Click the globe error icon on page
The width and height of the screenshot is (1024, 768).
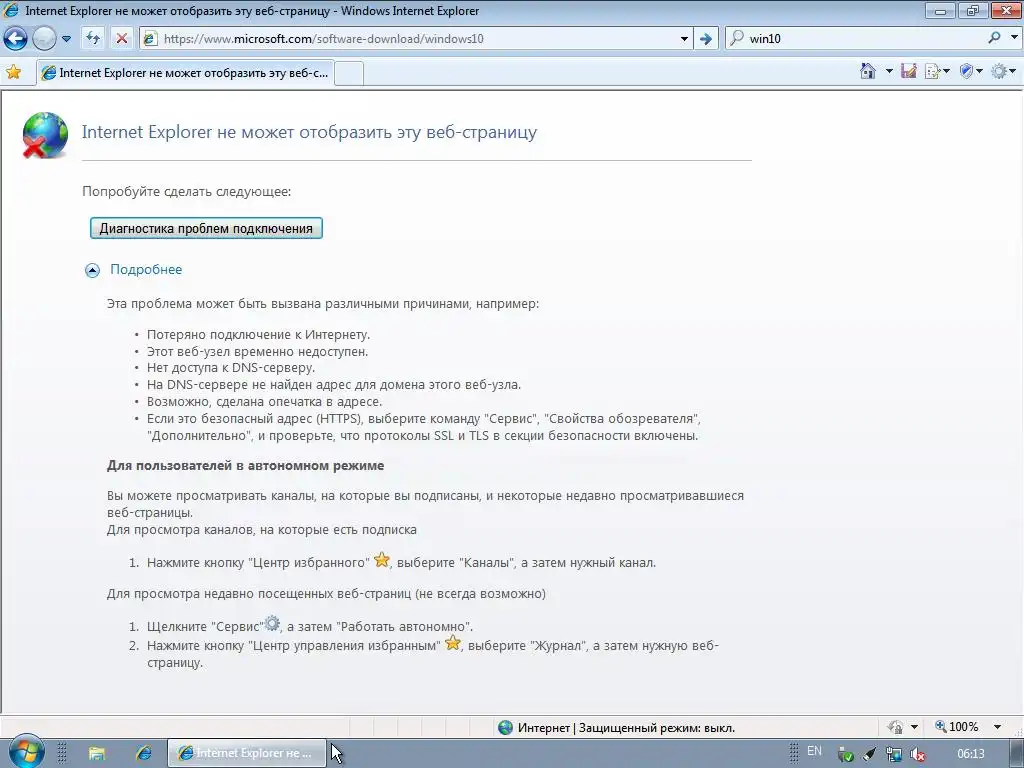coord(44,136)
